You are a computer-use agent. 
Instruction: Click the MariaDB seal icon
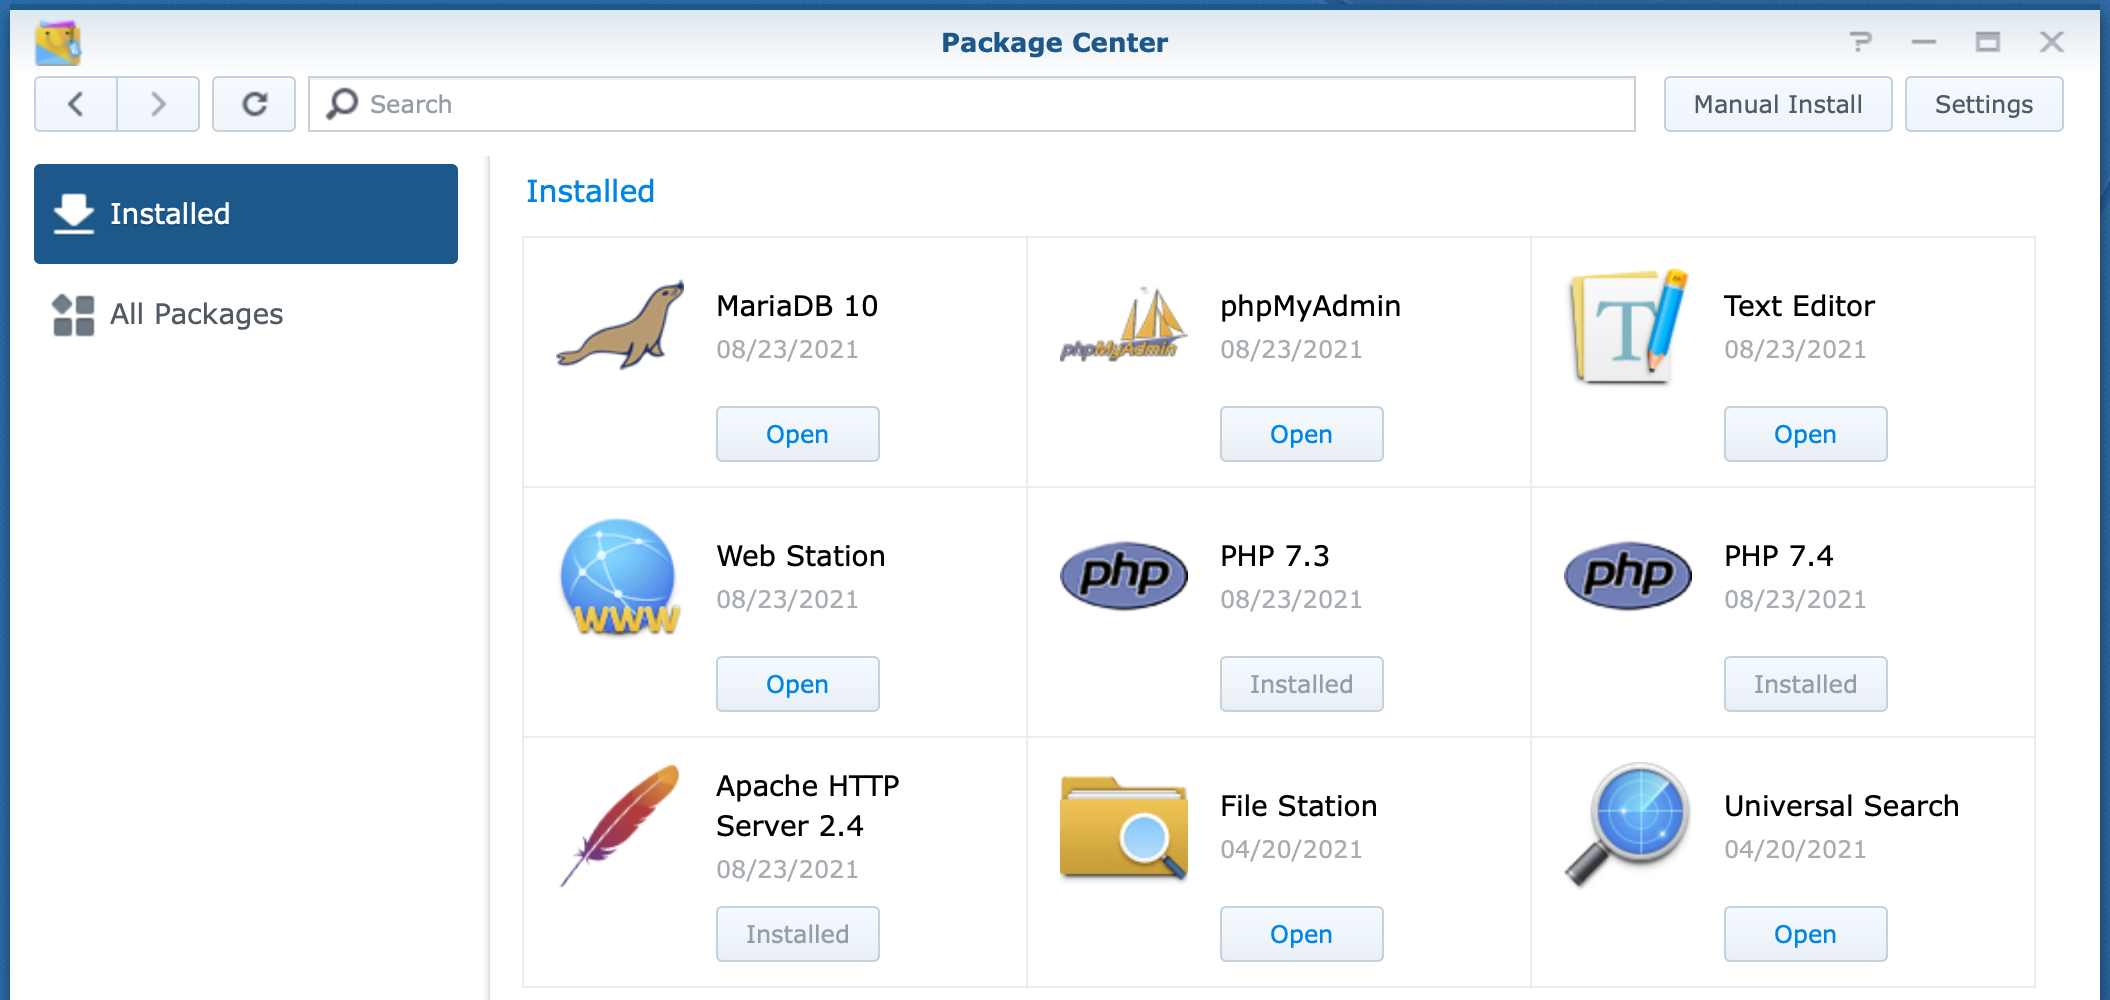[x=621, y=326]
